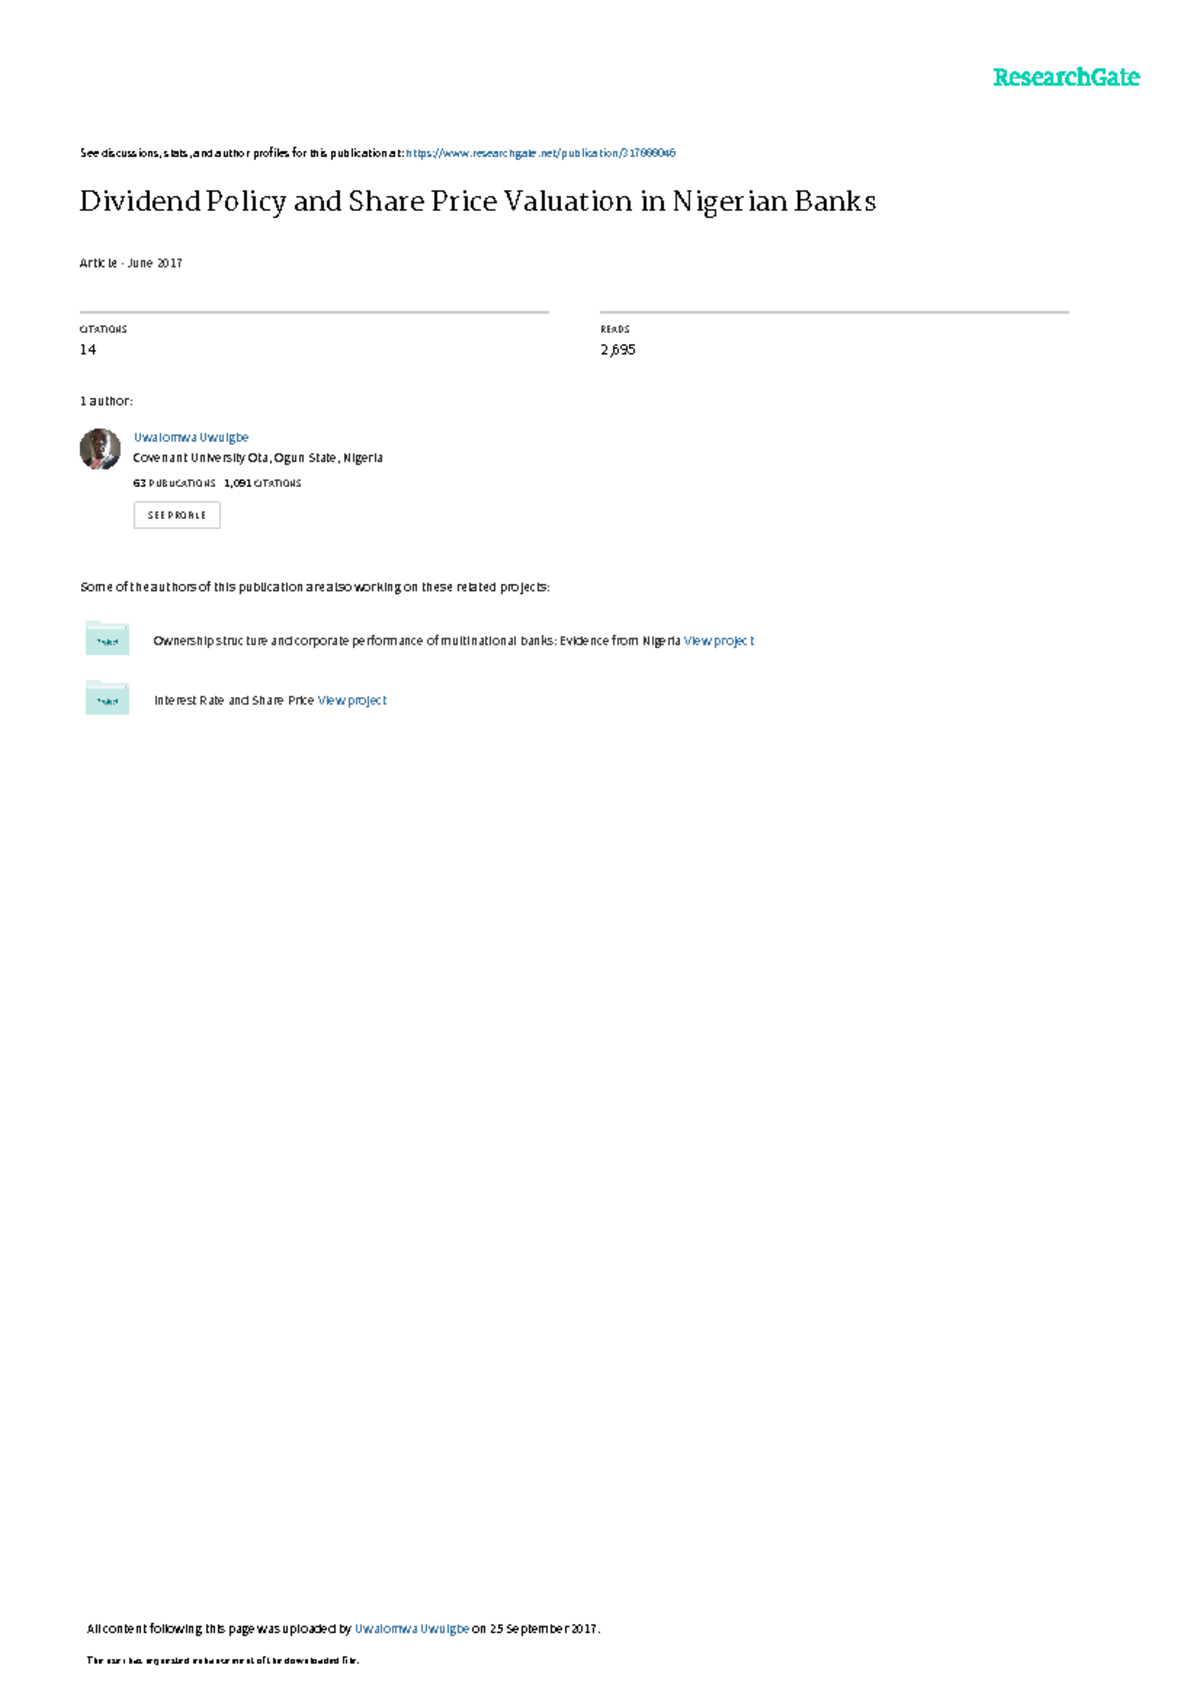Open View project for Ownership structure
Viewport: 1200px width, 1697px height.
719,641
